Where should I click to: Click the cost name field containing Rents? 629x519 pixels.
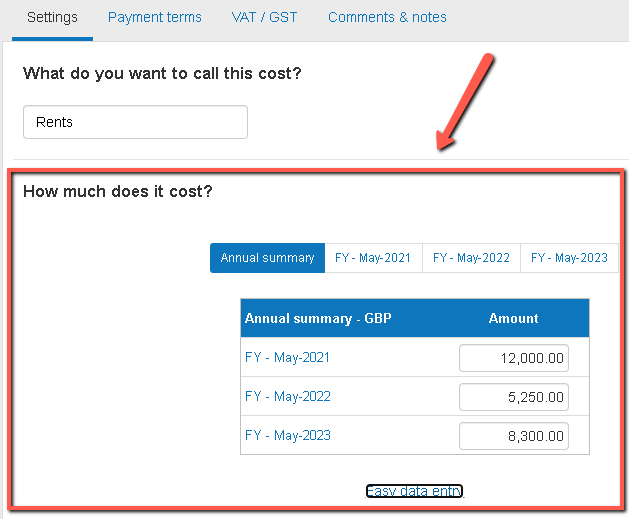135,122
